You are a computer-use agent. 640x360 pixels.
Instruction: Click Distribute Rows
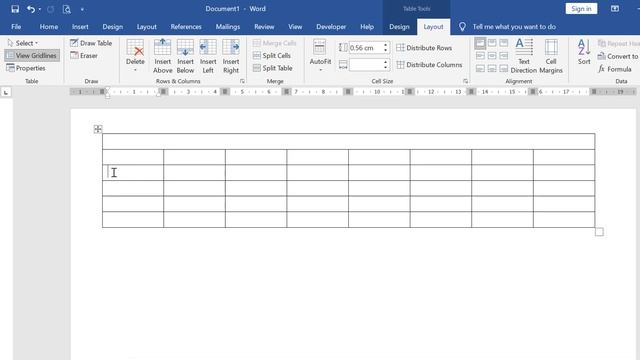[x=424, y=48]
